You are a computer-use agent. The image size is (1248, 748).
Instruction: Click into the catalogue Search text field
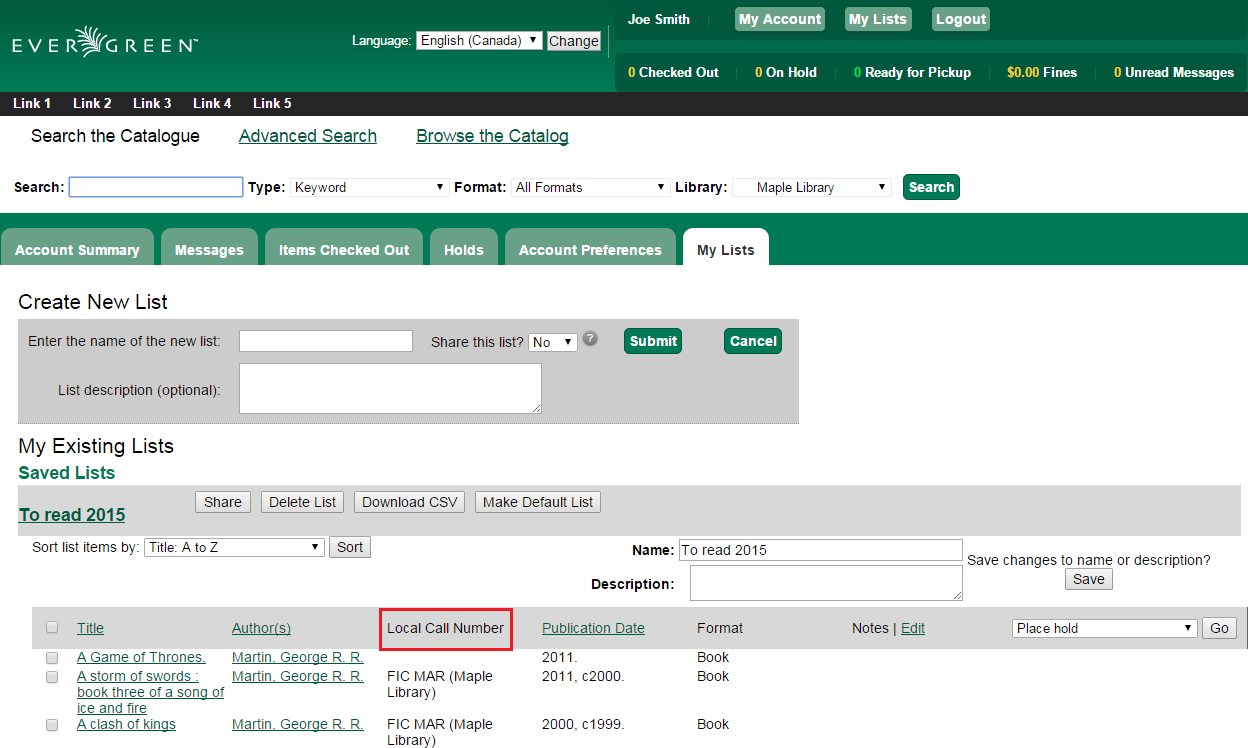(156, 187)
